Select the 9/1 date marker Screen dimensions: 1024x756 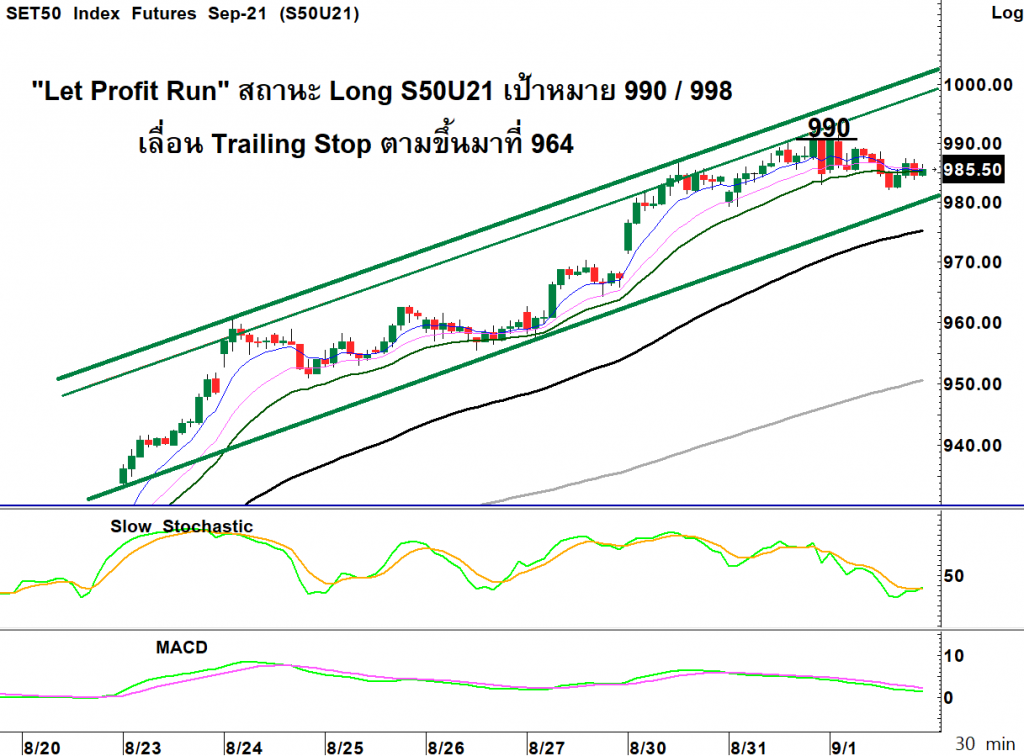click(843, 748)
